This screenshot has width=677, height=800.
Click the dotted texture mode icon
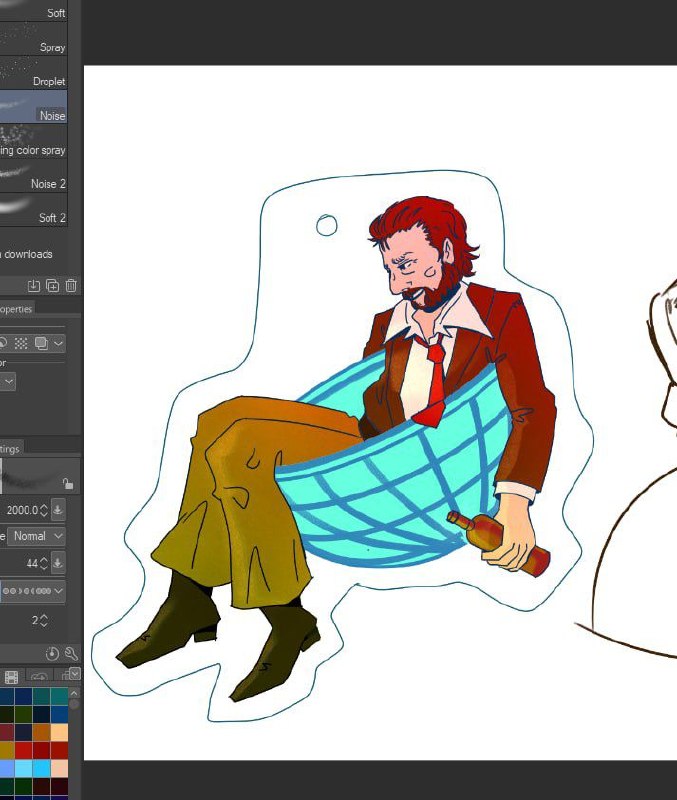21,343
